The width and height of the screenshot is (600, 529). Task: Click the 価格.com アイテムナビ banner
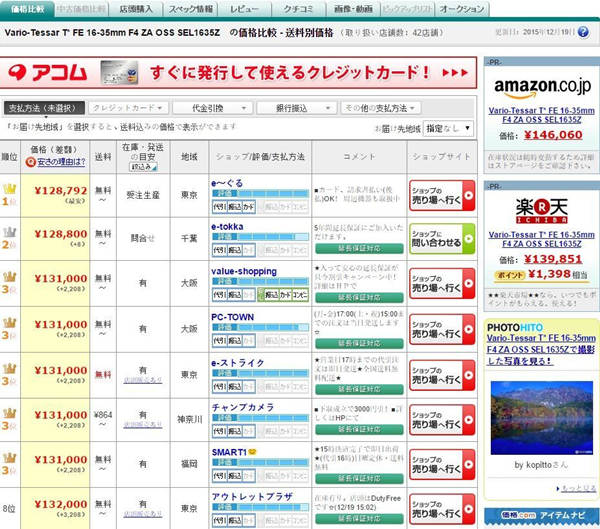[x=542, y=516]
